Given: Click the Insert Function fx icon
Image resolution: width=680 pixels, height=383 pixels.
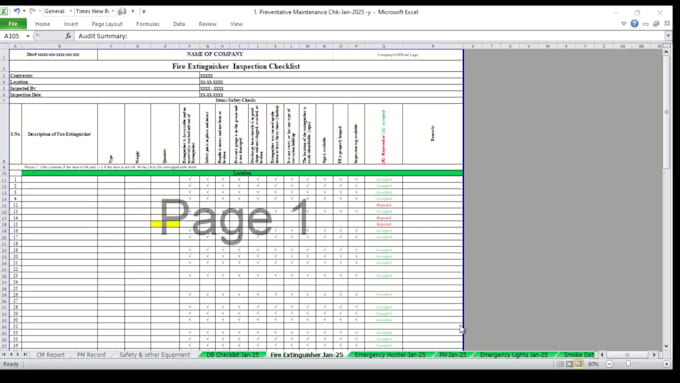Looking at the screenshot, I should tap(69, 36).
